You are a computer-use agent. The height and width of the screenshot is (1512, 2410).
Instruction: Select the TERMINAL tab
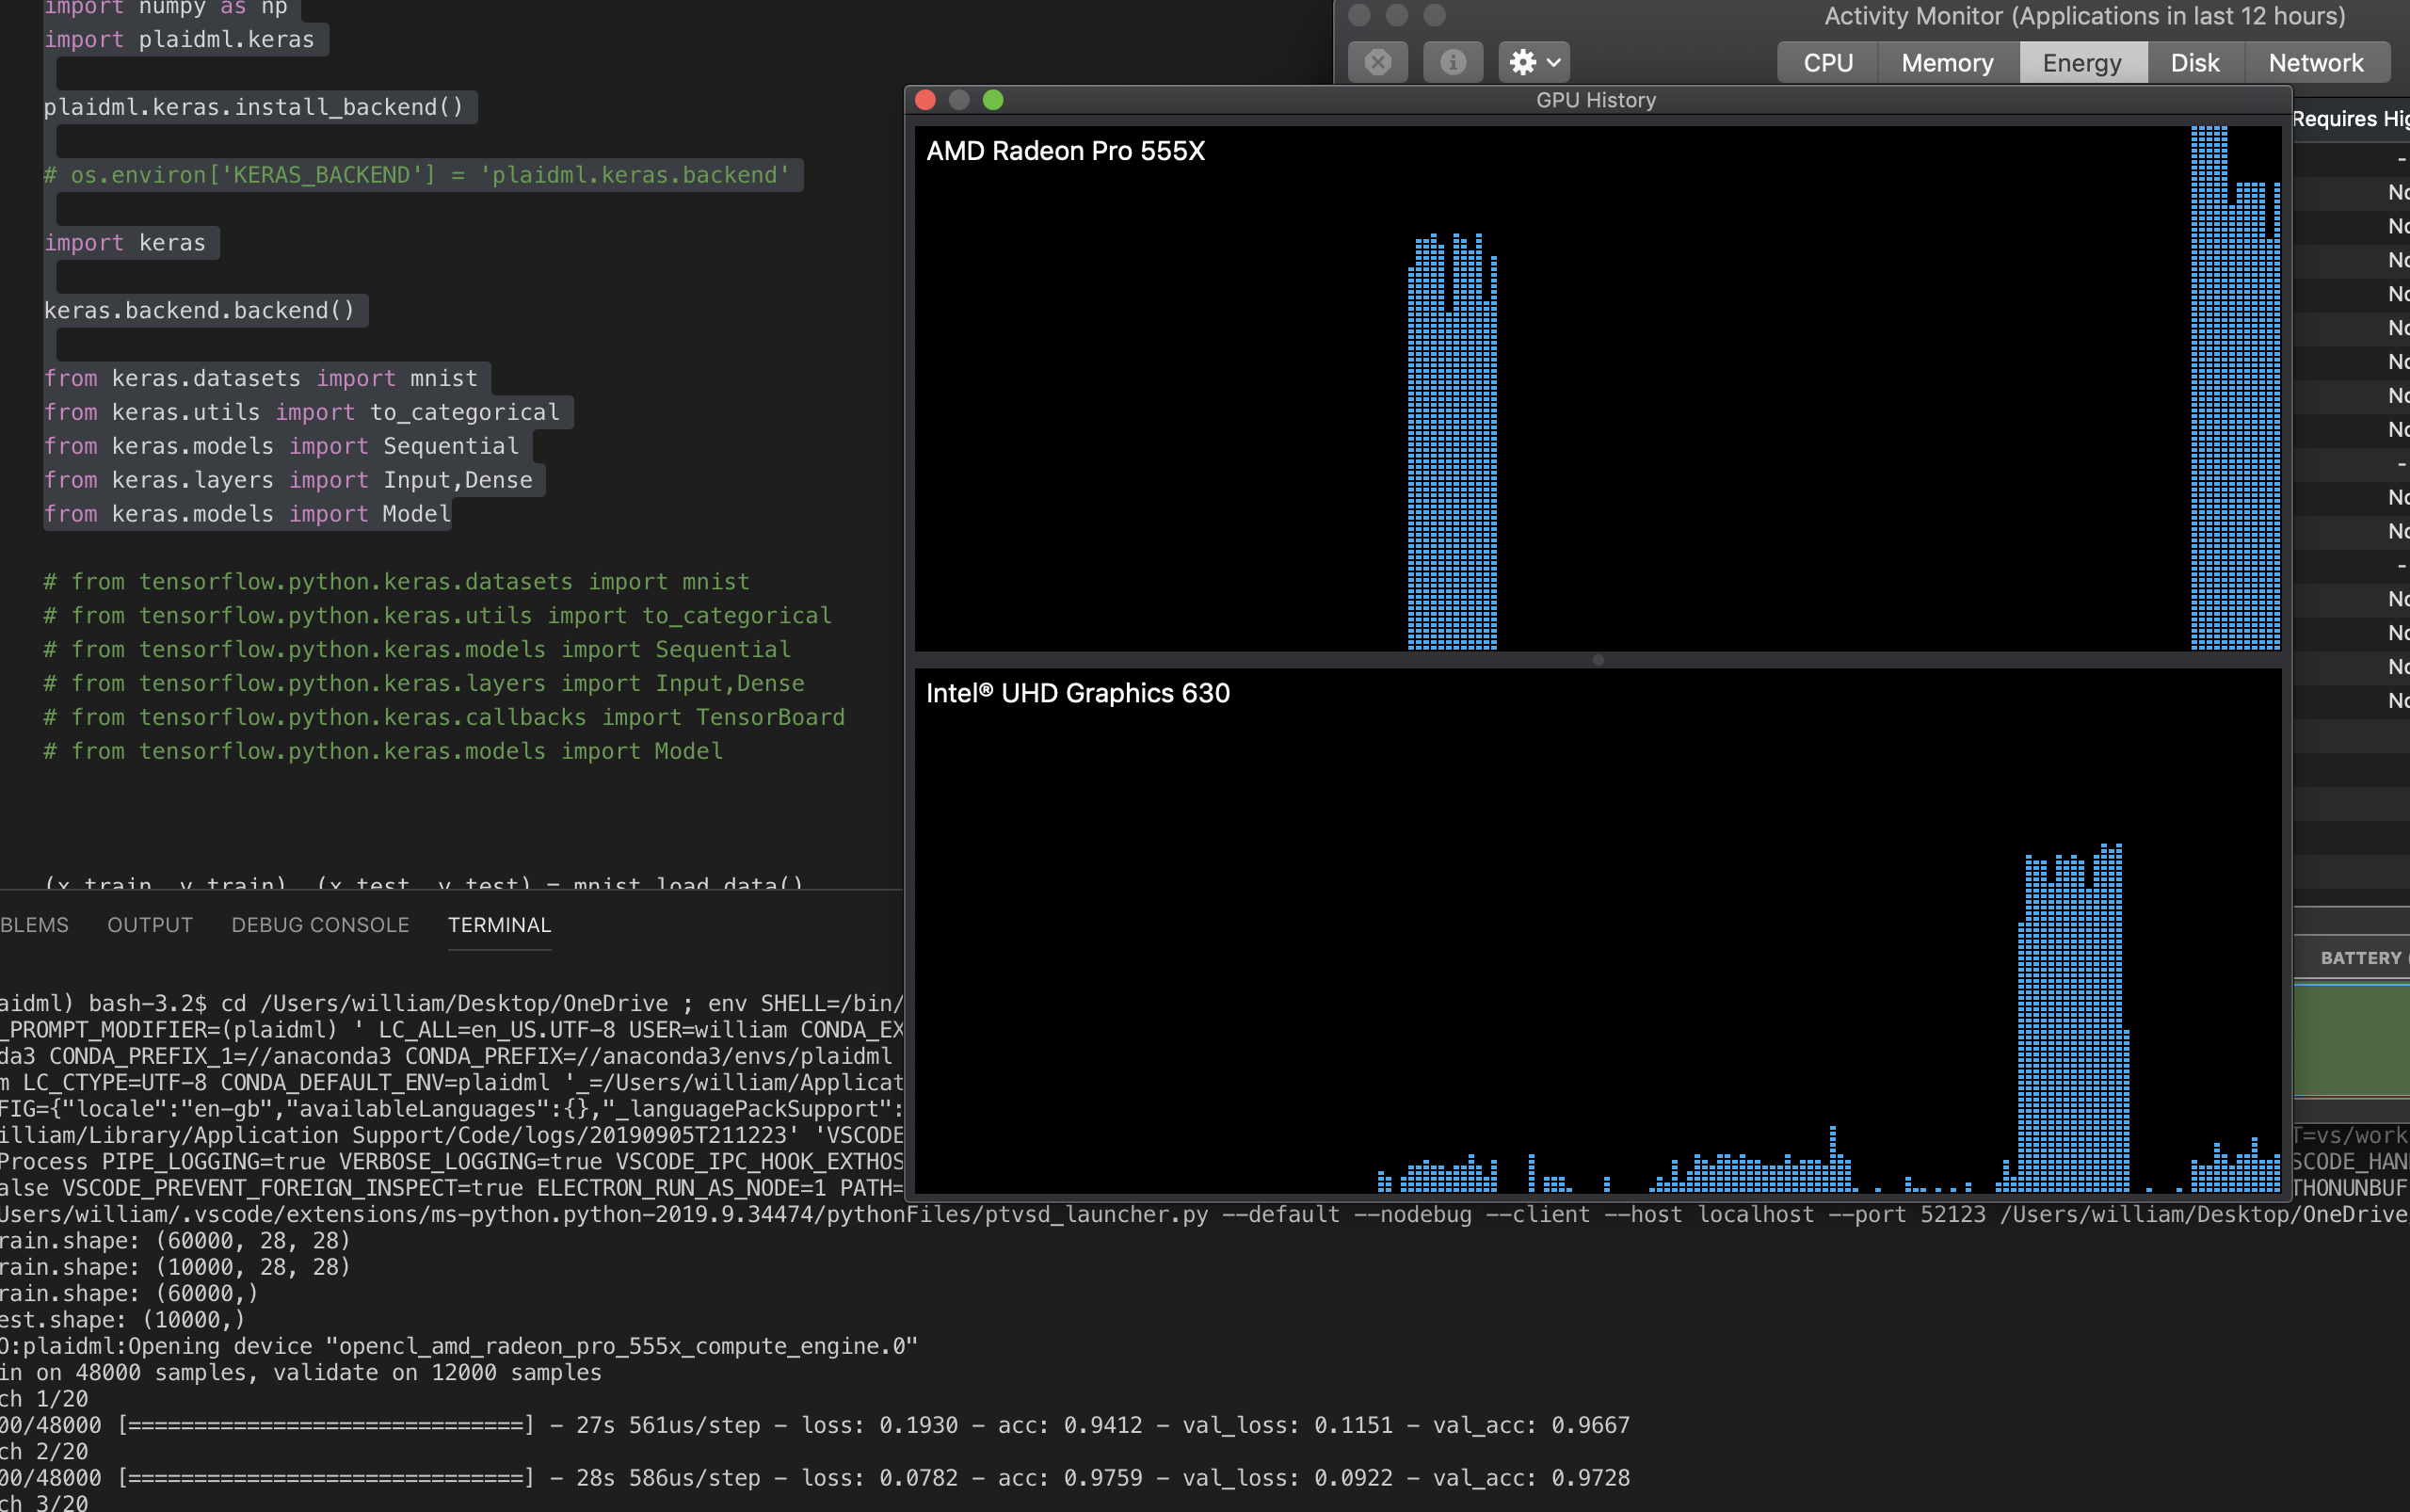499,925
